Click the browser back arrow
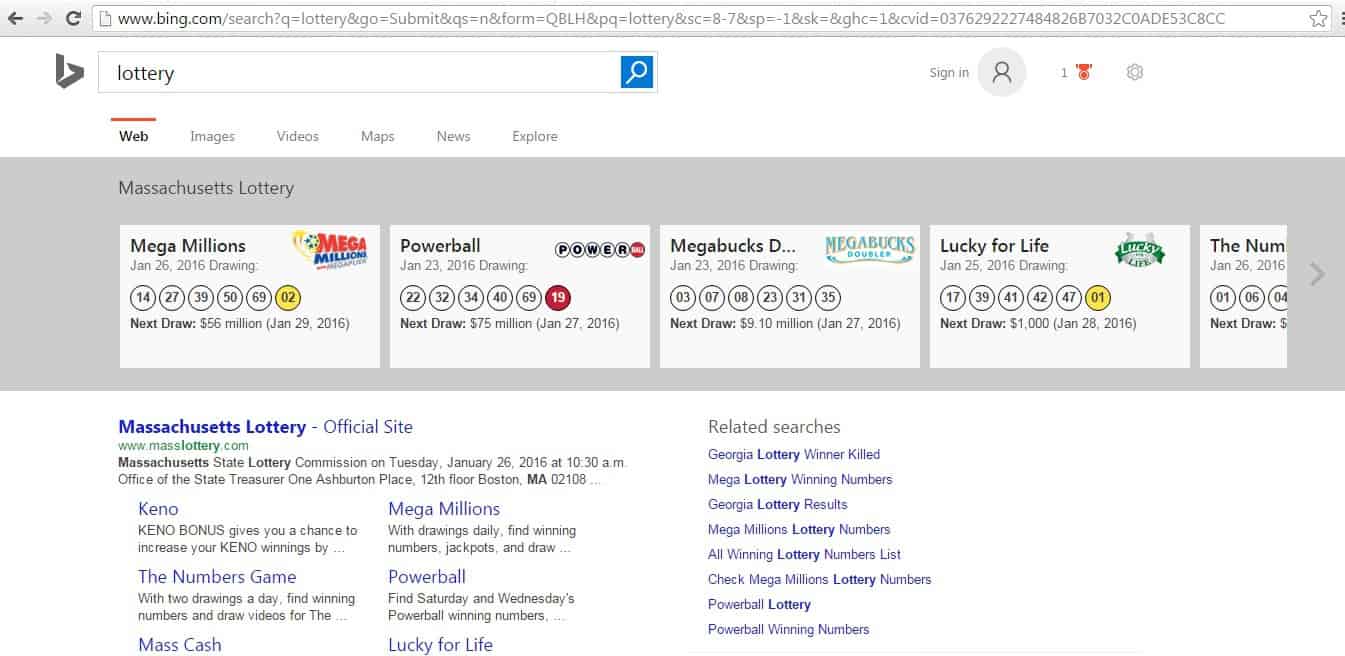 (15, 18)
